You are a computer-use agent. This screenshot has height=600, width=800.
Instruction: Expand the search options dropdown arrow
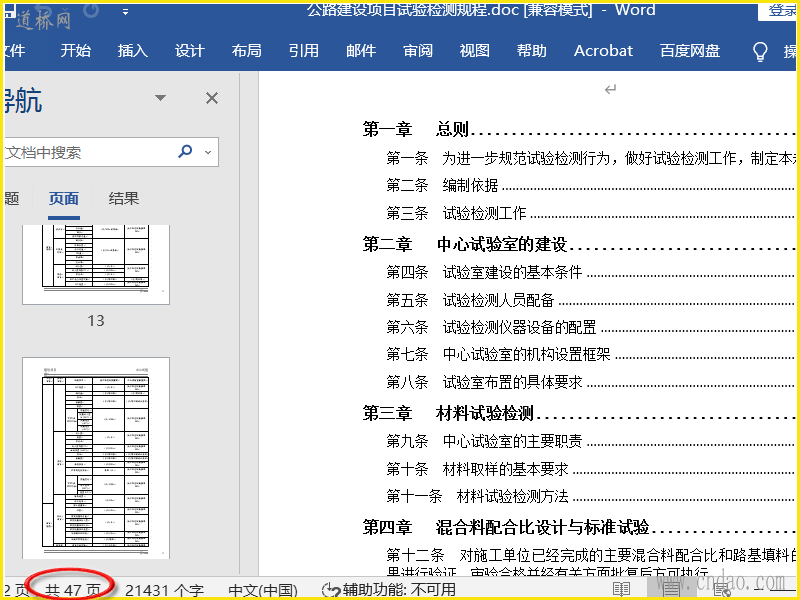pyautogui.click(x=208, y=152)
